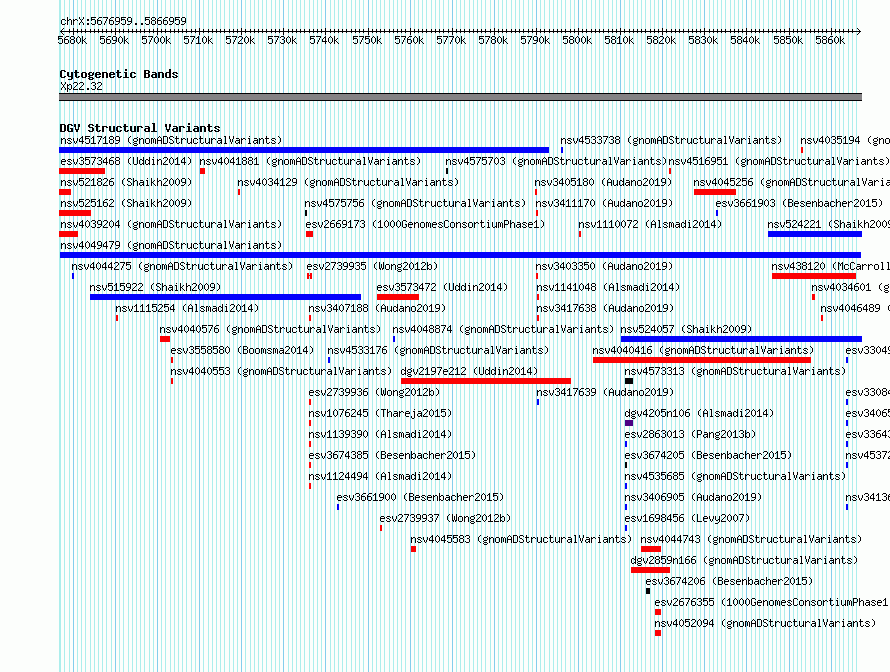Click esv2739936 (Wong2012b) label
This screenshot has height=672, width=890.
(x=374, y=392)
